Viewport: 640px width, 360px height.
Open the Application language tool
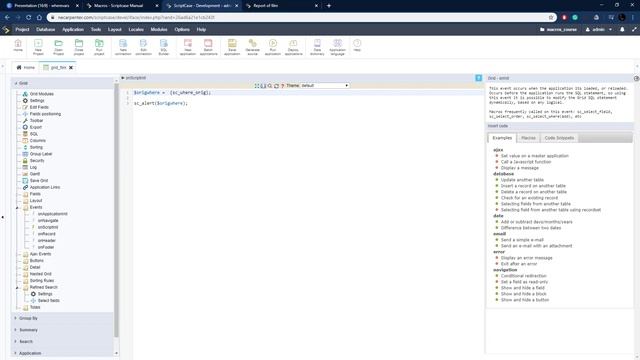(x=338, y=47)
